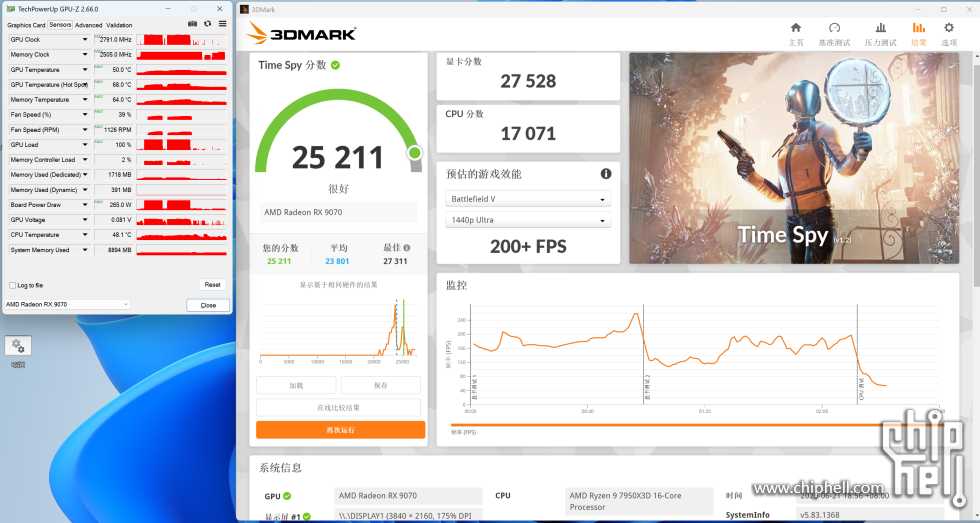
Task: Open the AMD Radeon RX 9070 device selector
Action: (67, 304)
